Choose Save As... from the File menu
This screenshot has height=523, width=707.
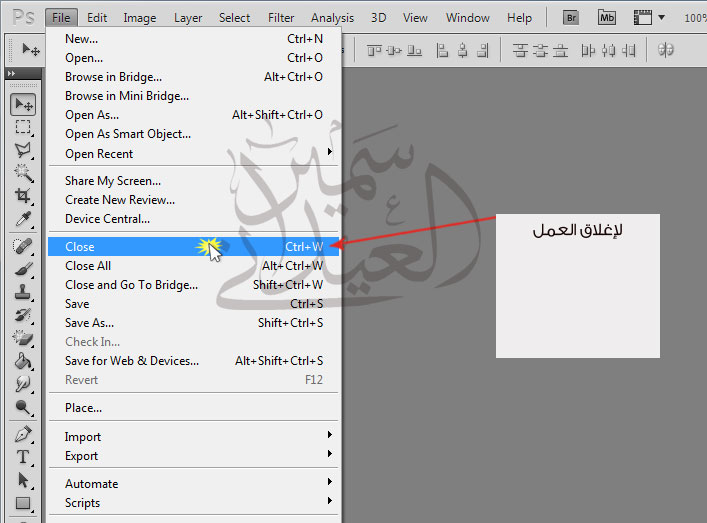coord(193,323)
